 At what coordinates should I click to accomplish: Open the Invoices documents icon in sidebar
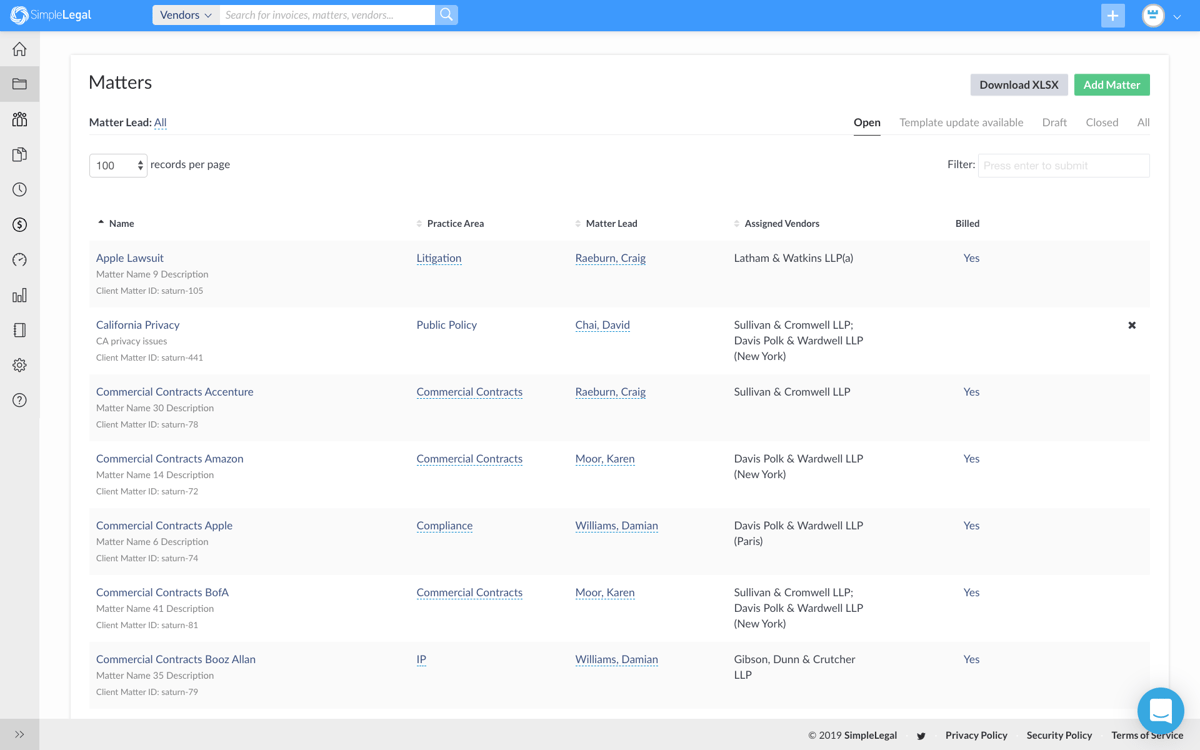pyautogui.click(x=19, y=154)
